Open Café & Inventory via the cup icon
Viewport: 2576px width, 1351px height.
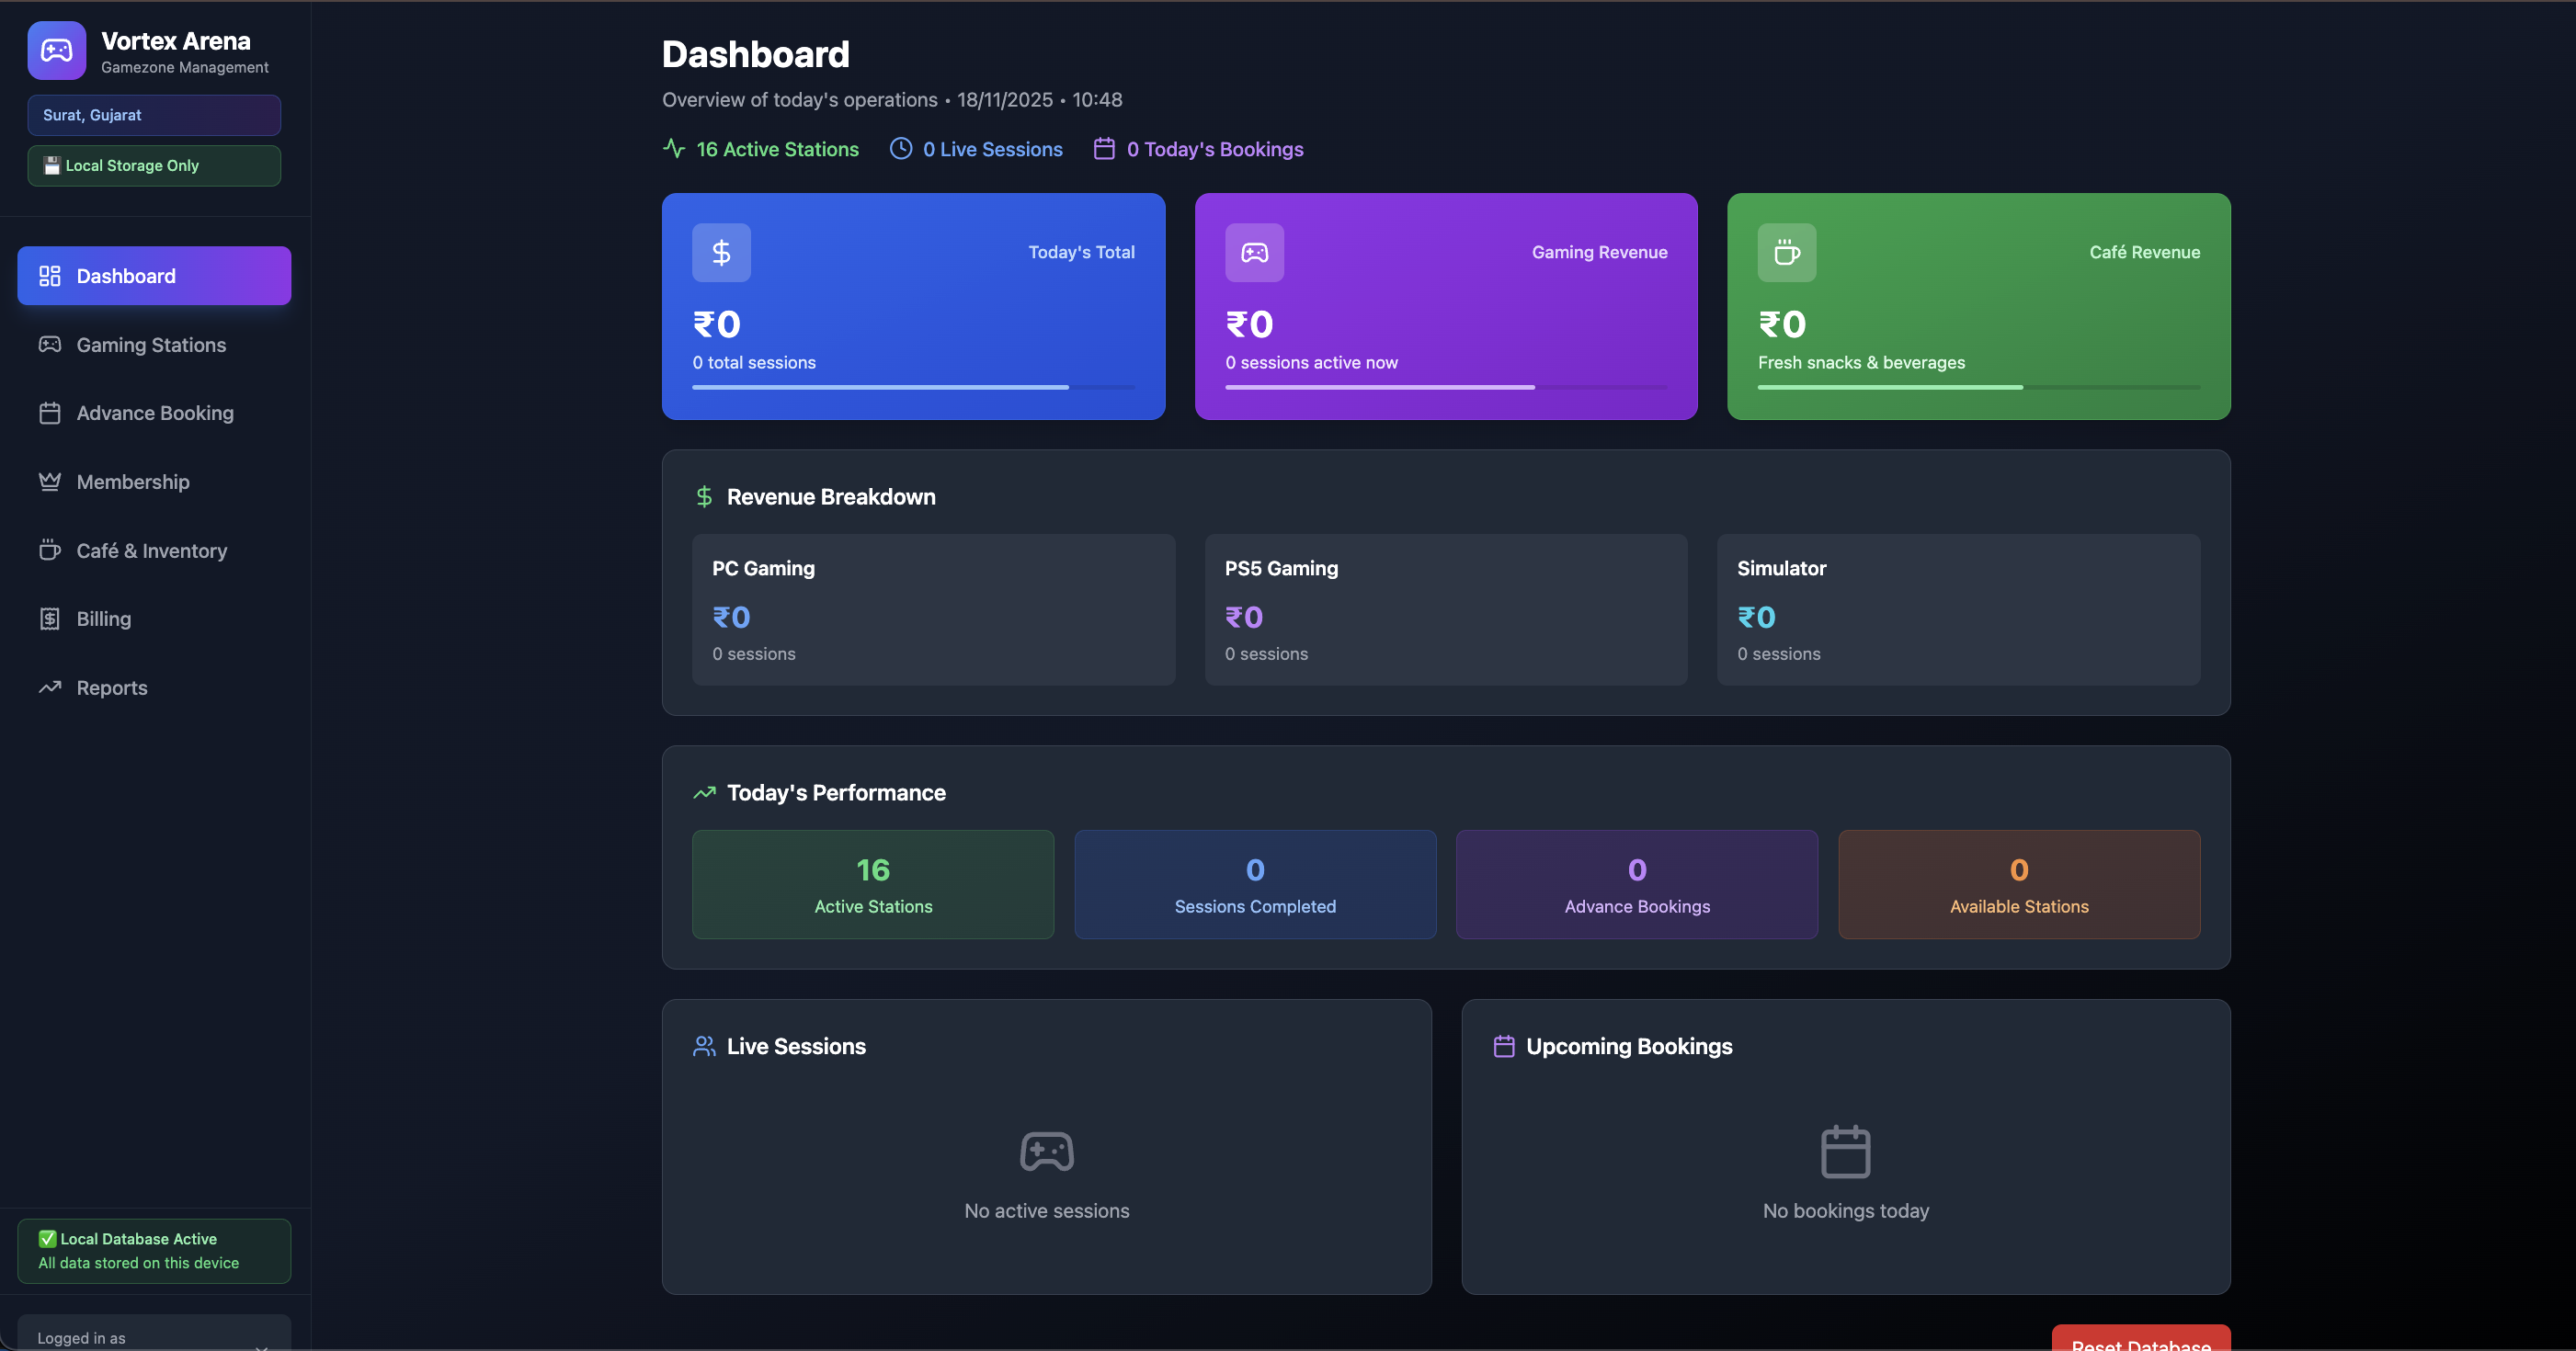tap(50, 550)
